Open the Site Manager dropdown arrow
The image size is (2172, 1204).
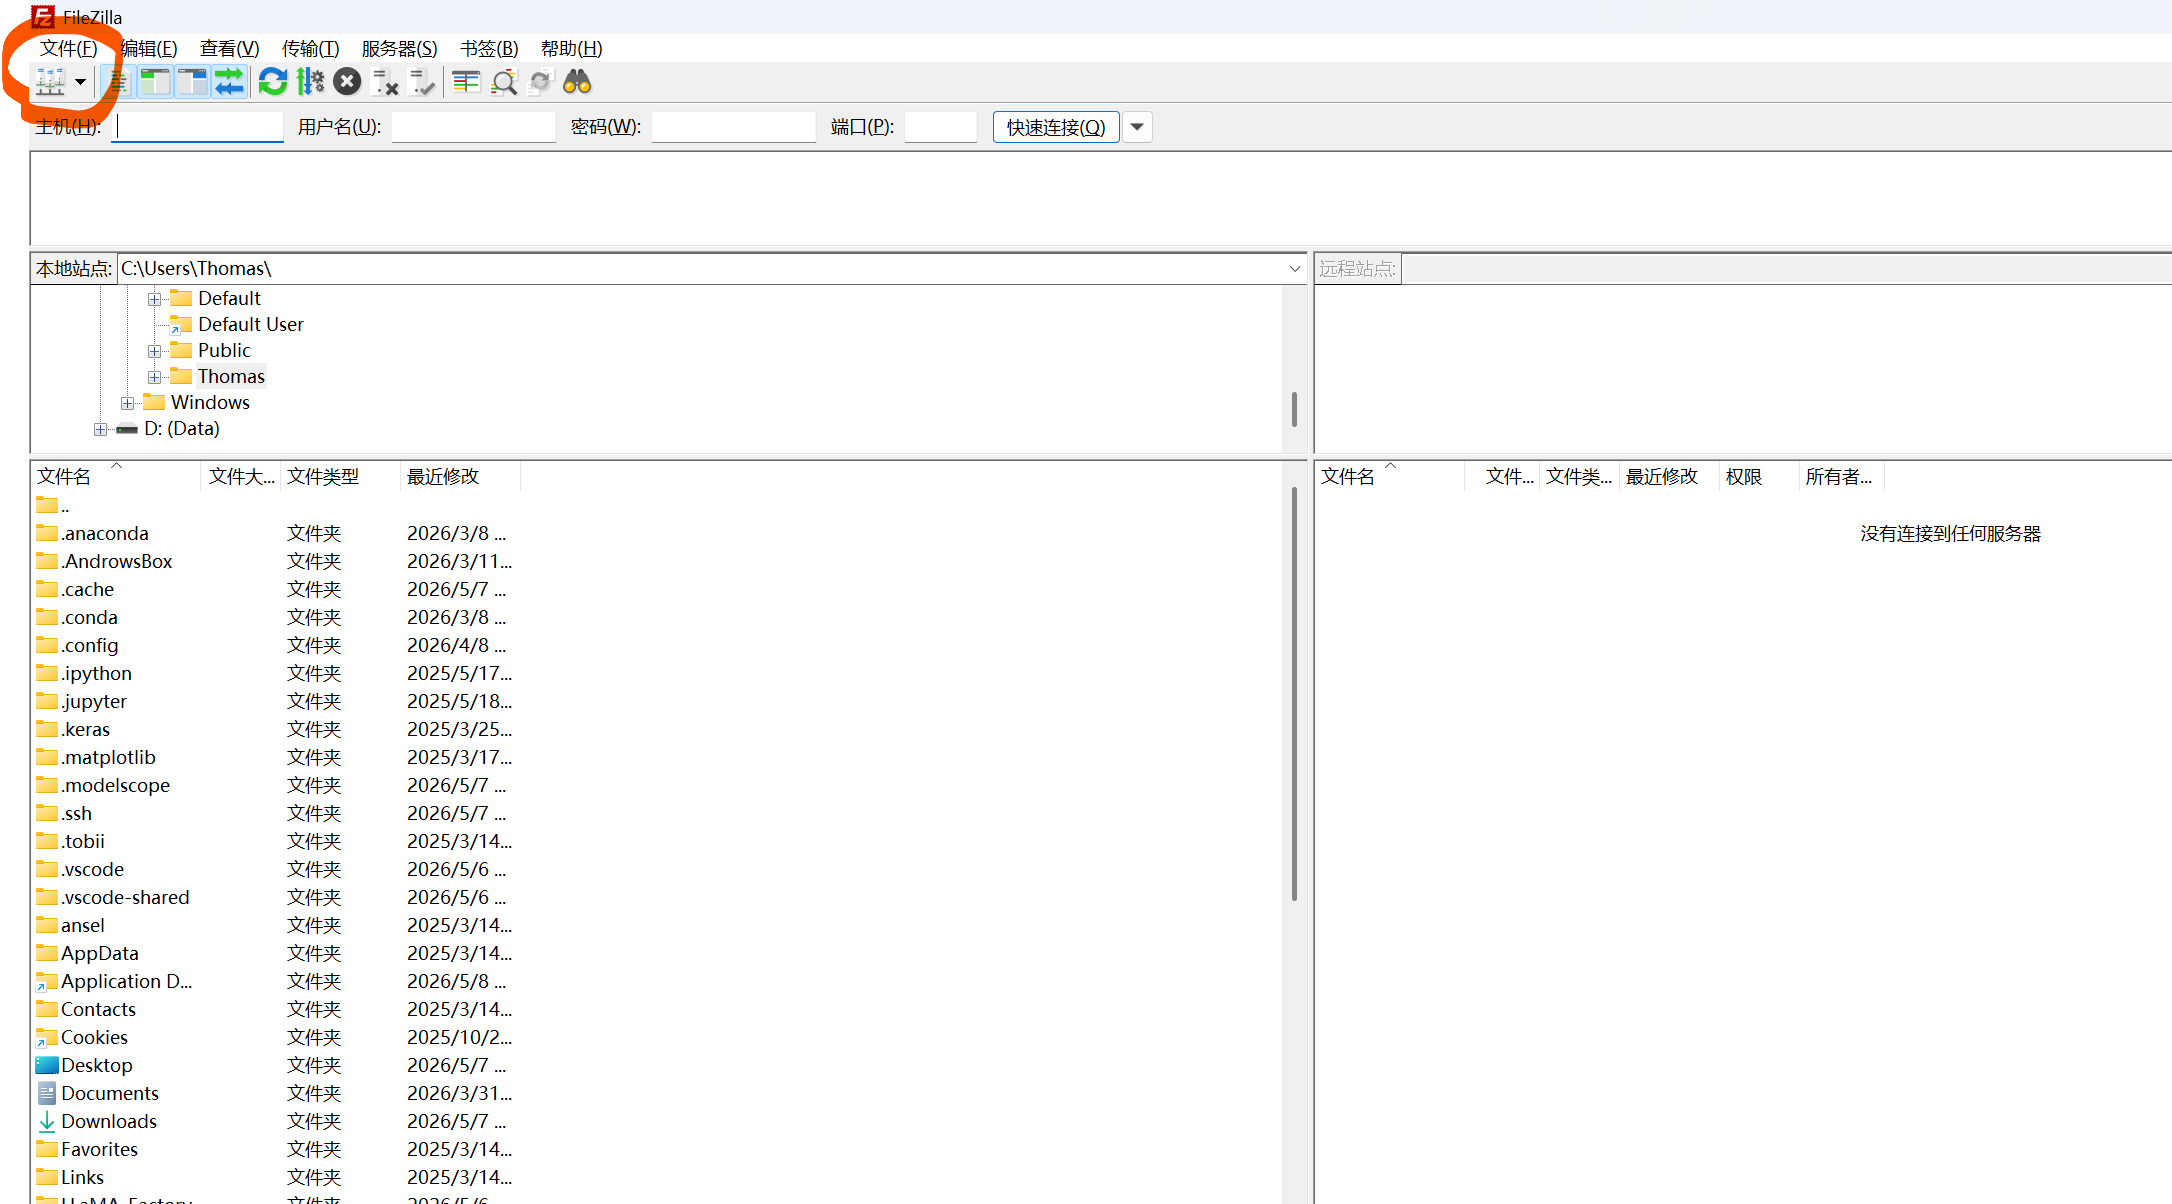tap(80, 82)
